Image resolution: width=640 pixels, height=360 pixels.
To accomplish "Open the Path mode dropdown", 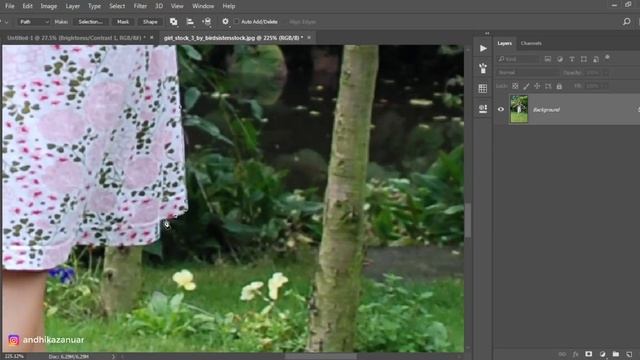I will coord(33,22).
